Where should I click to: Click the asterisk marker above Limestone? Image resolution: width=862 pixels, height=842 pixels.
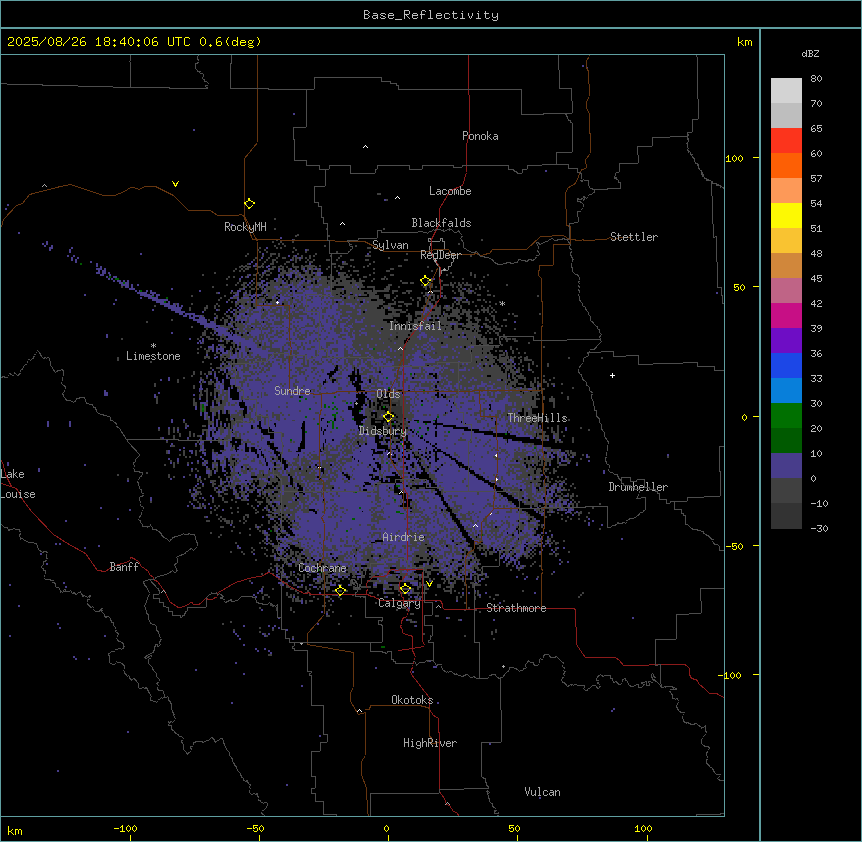[153, 346]
